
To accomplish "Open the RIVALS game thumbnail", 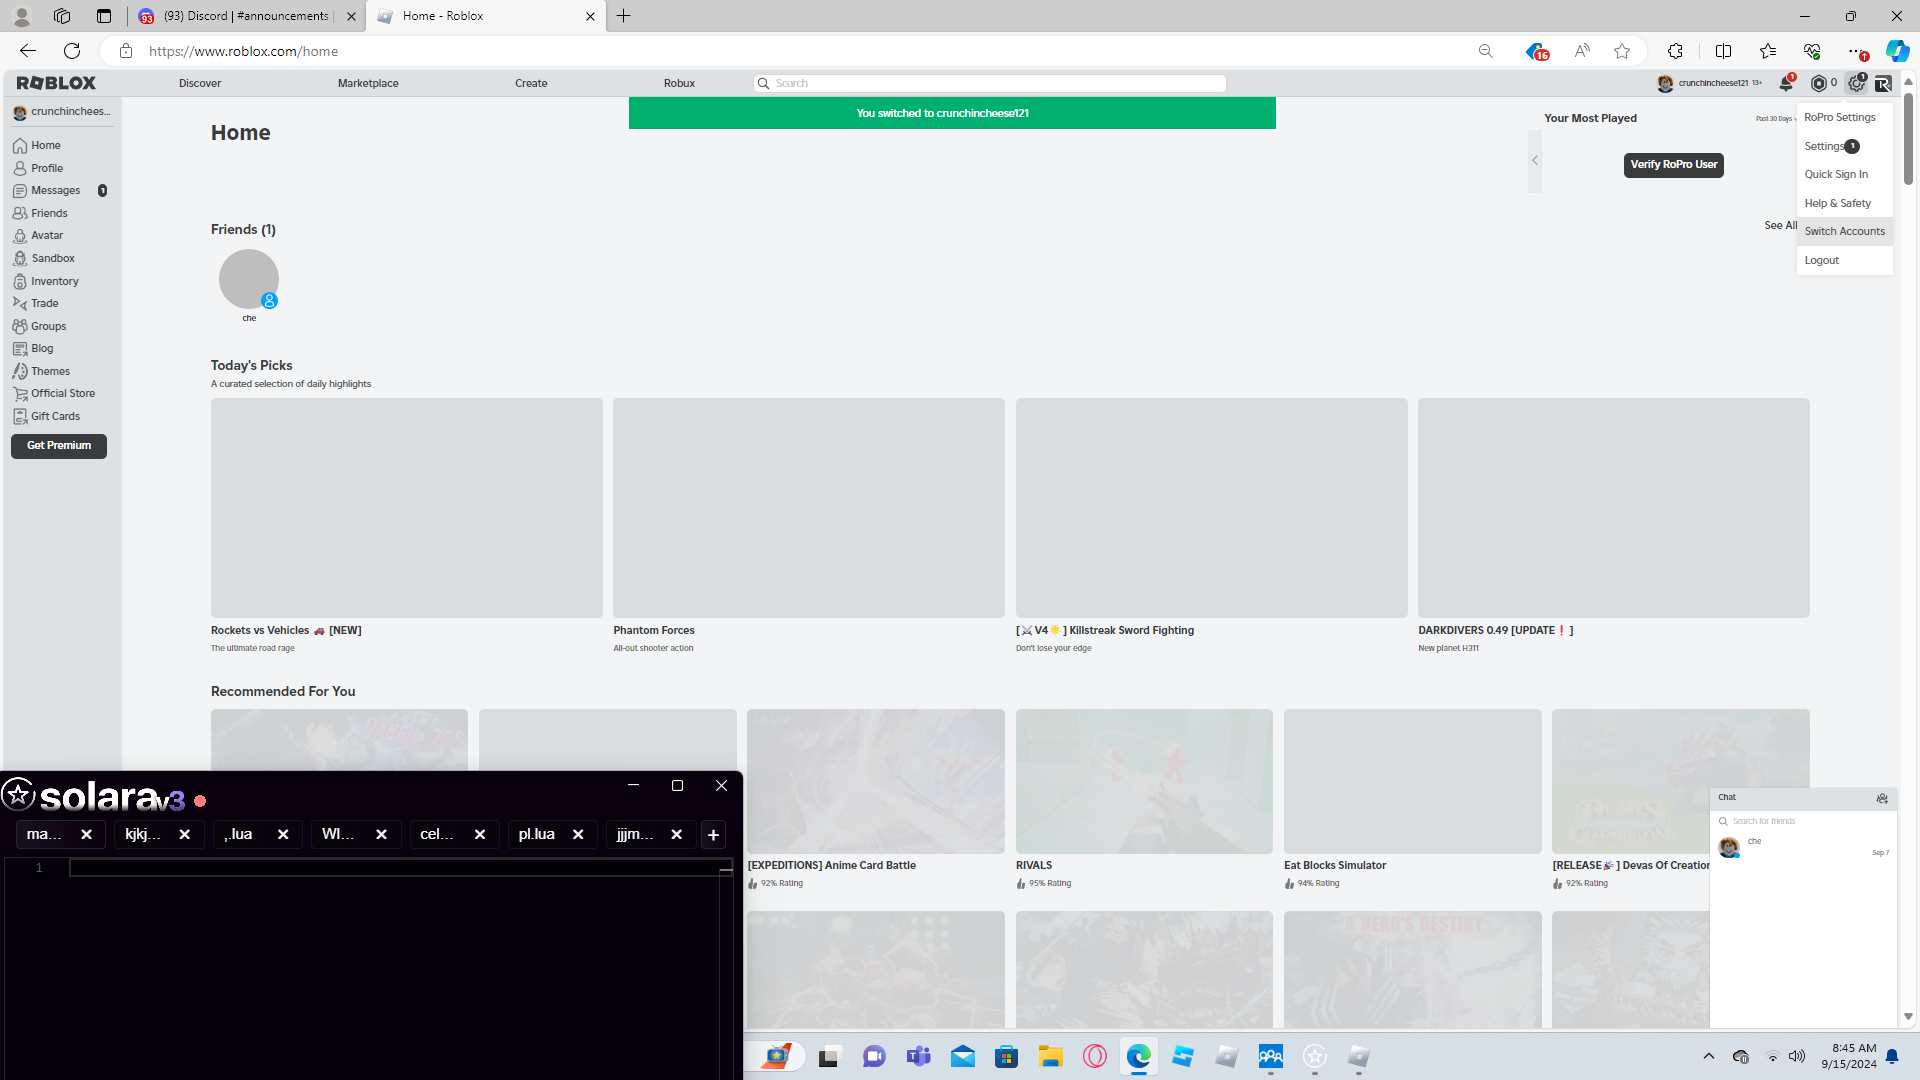I will pos(1144,781).
